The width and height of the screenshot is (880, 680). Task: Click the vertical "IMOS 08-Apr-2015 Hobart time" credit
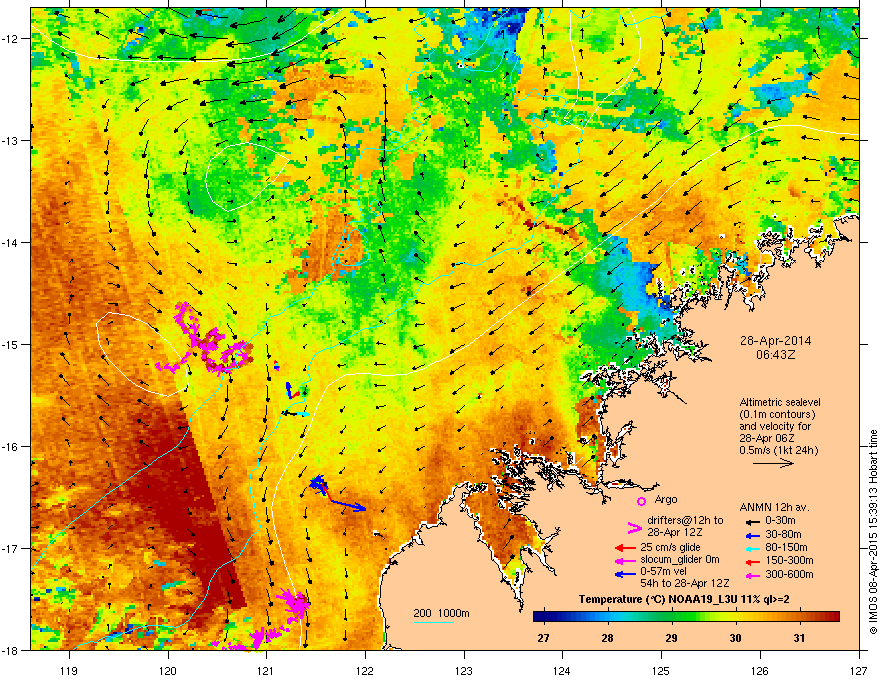pyautogui.click(x=873, y=532)
